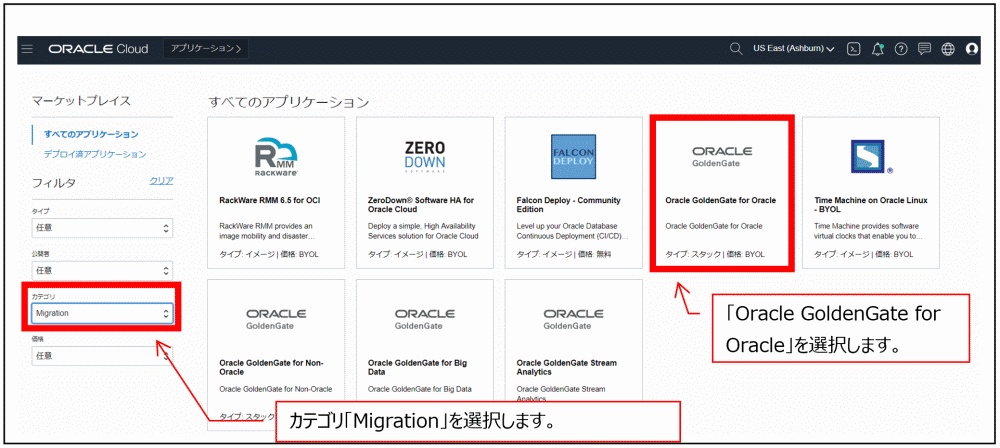The image size is (1000, 448).
Task: Open the user profile avatar icon
Action: tap(972, 49)
